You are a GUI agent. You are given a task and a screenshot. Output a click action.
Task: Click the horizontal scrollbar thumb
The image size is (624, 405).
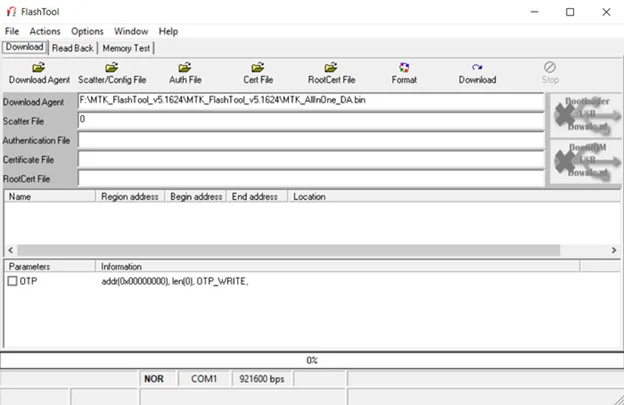click(x=289, y=250)
